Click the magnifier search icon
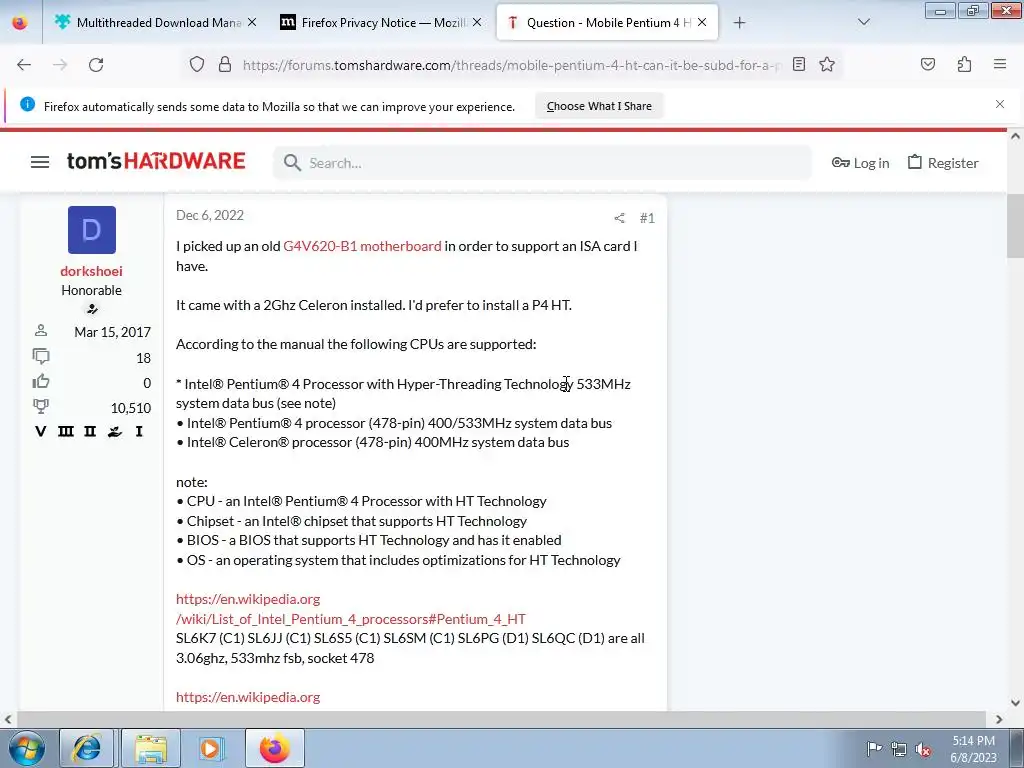Screen dimensions: 1024x768 (x=292, y=163)
